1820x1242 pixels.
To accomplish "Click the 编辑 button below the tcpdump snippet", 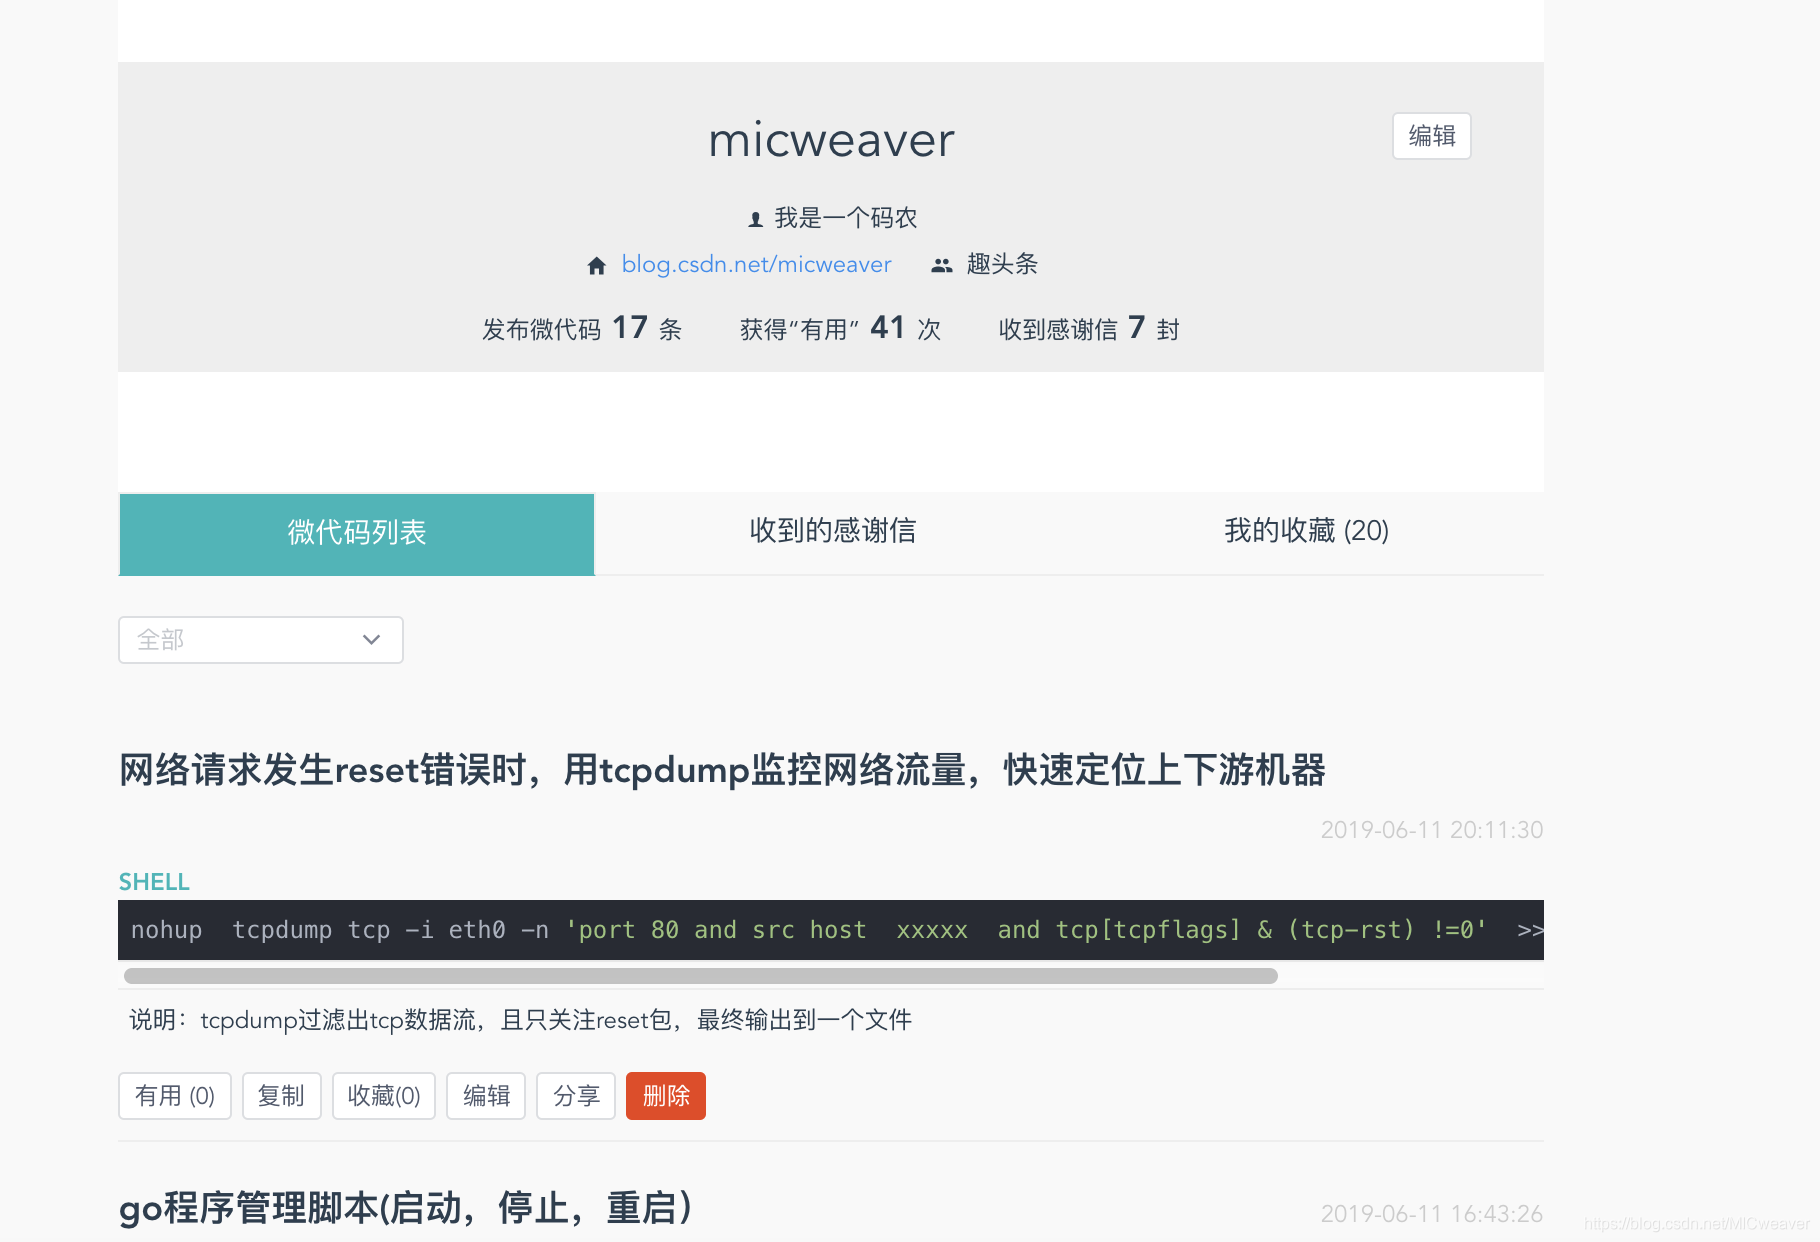I will pyautogui.click(x=486, y=1096).
